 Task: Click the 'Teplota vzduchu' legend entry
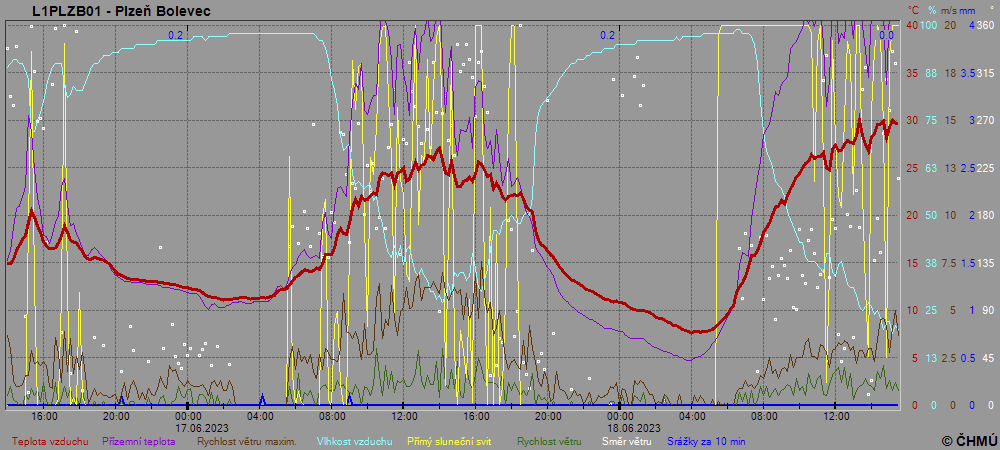(x=50, y=441)
